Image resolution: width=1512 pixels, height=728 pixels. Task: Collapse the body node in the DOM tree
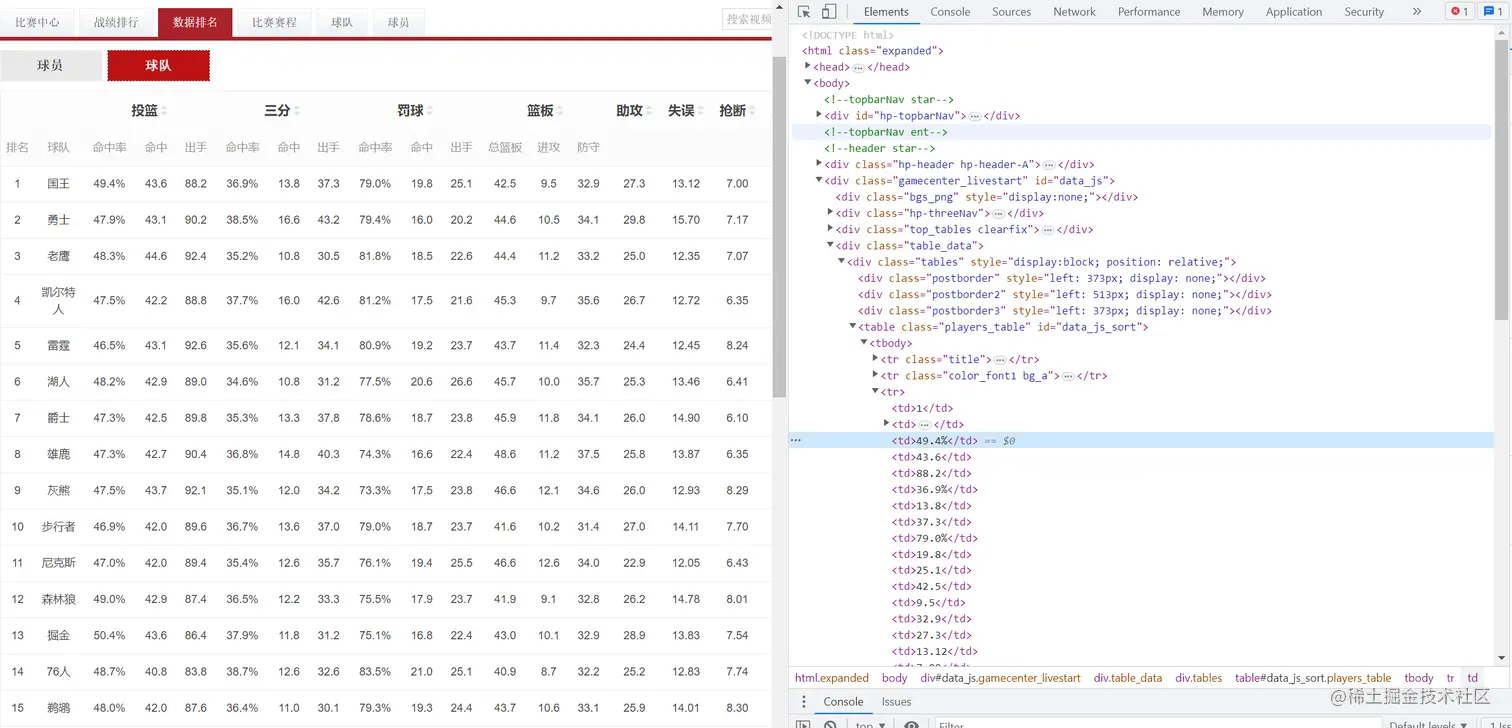pyautogui.click(x=808, y=83)
